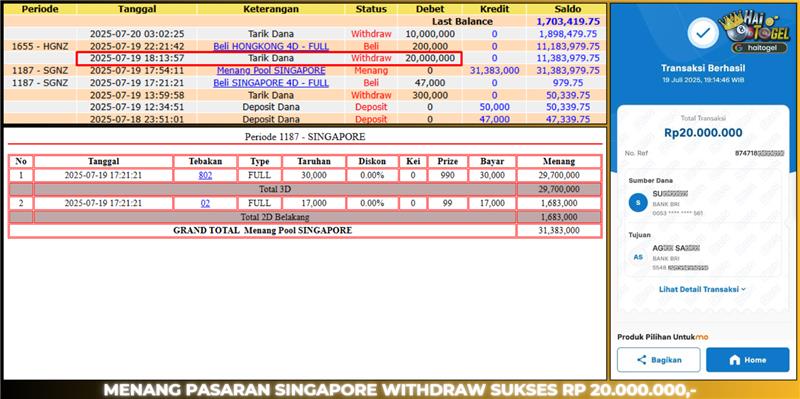
Task: Click the Tujuan label
Action: tap(639, 235)
